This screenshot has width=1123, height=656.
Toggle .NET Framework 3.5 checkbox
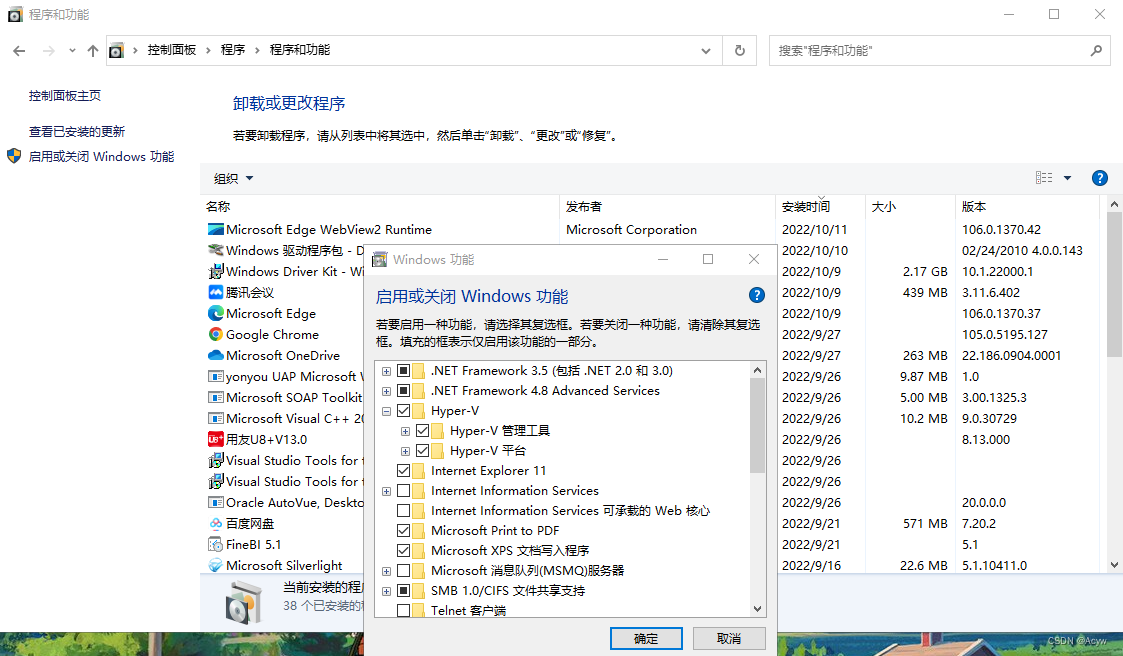click(x=403, y=371)
